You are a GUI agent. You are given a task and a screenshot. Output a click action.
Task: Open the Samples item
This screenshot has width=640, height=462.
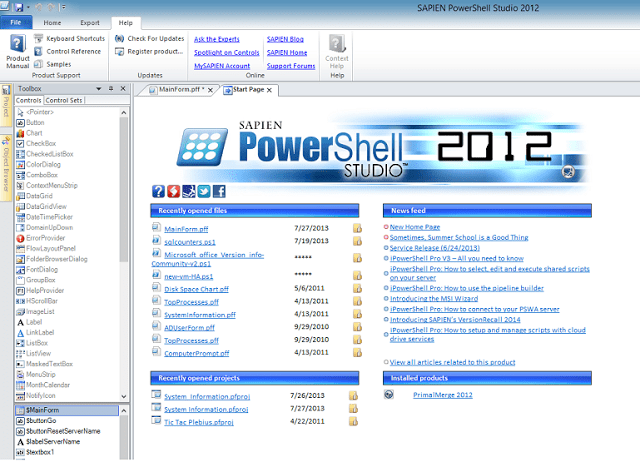[53, 64]
